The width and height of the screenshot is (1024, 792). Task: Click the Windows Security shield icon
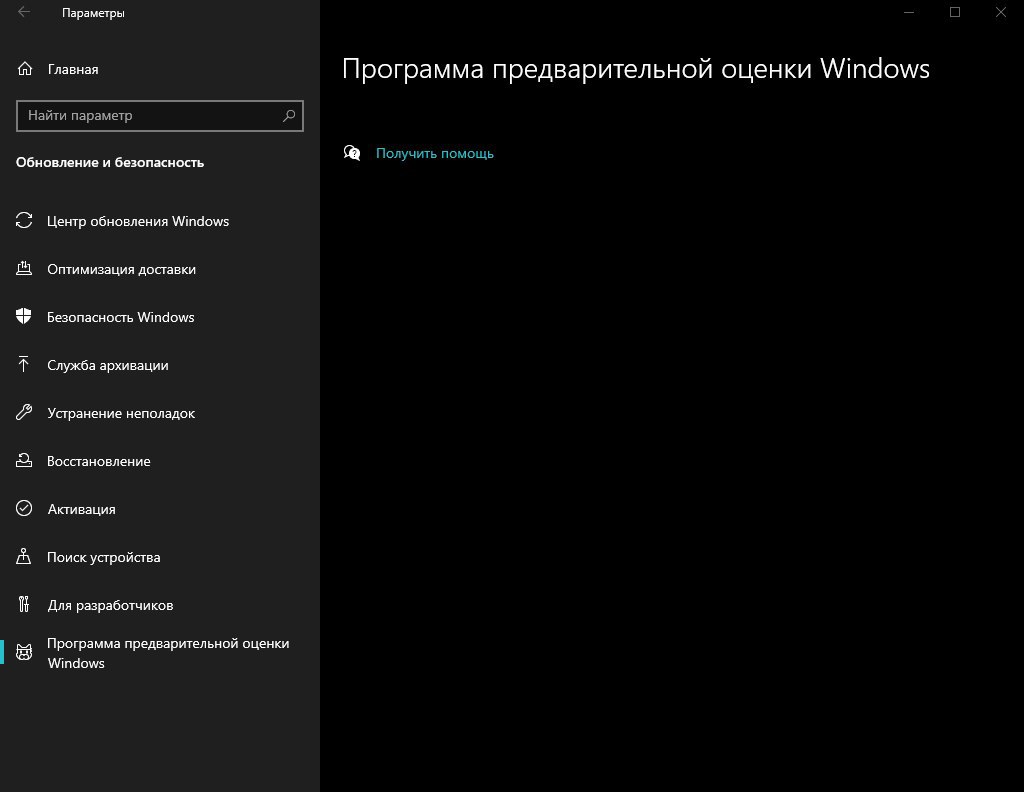click(x=24, y=317)
